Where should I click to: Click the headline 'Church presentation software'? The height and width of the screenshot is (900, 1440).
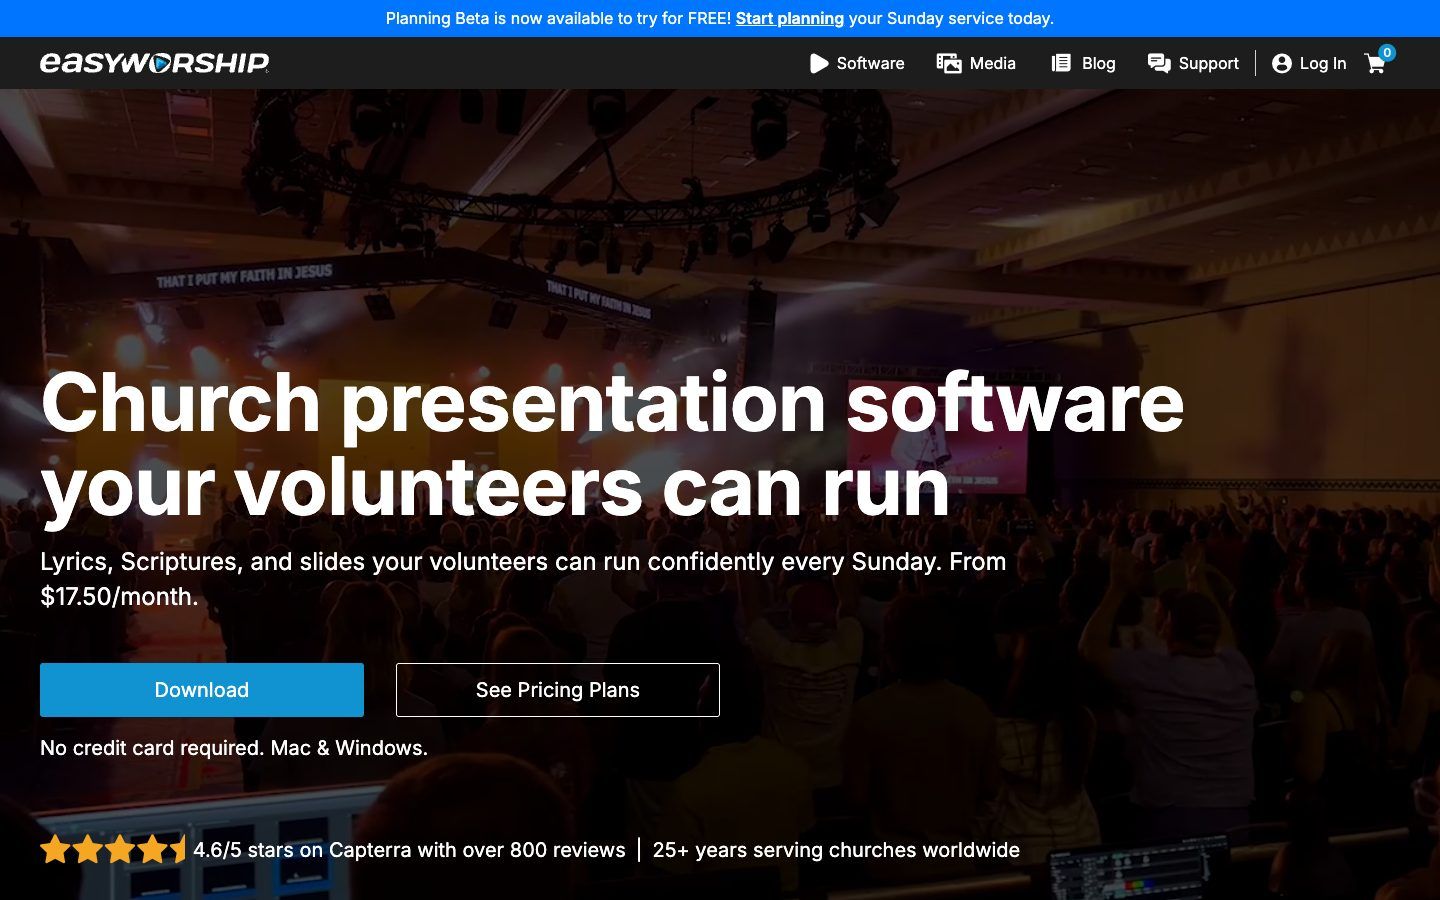pyautogui.click(x=612, y=402)
